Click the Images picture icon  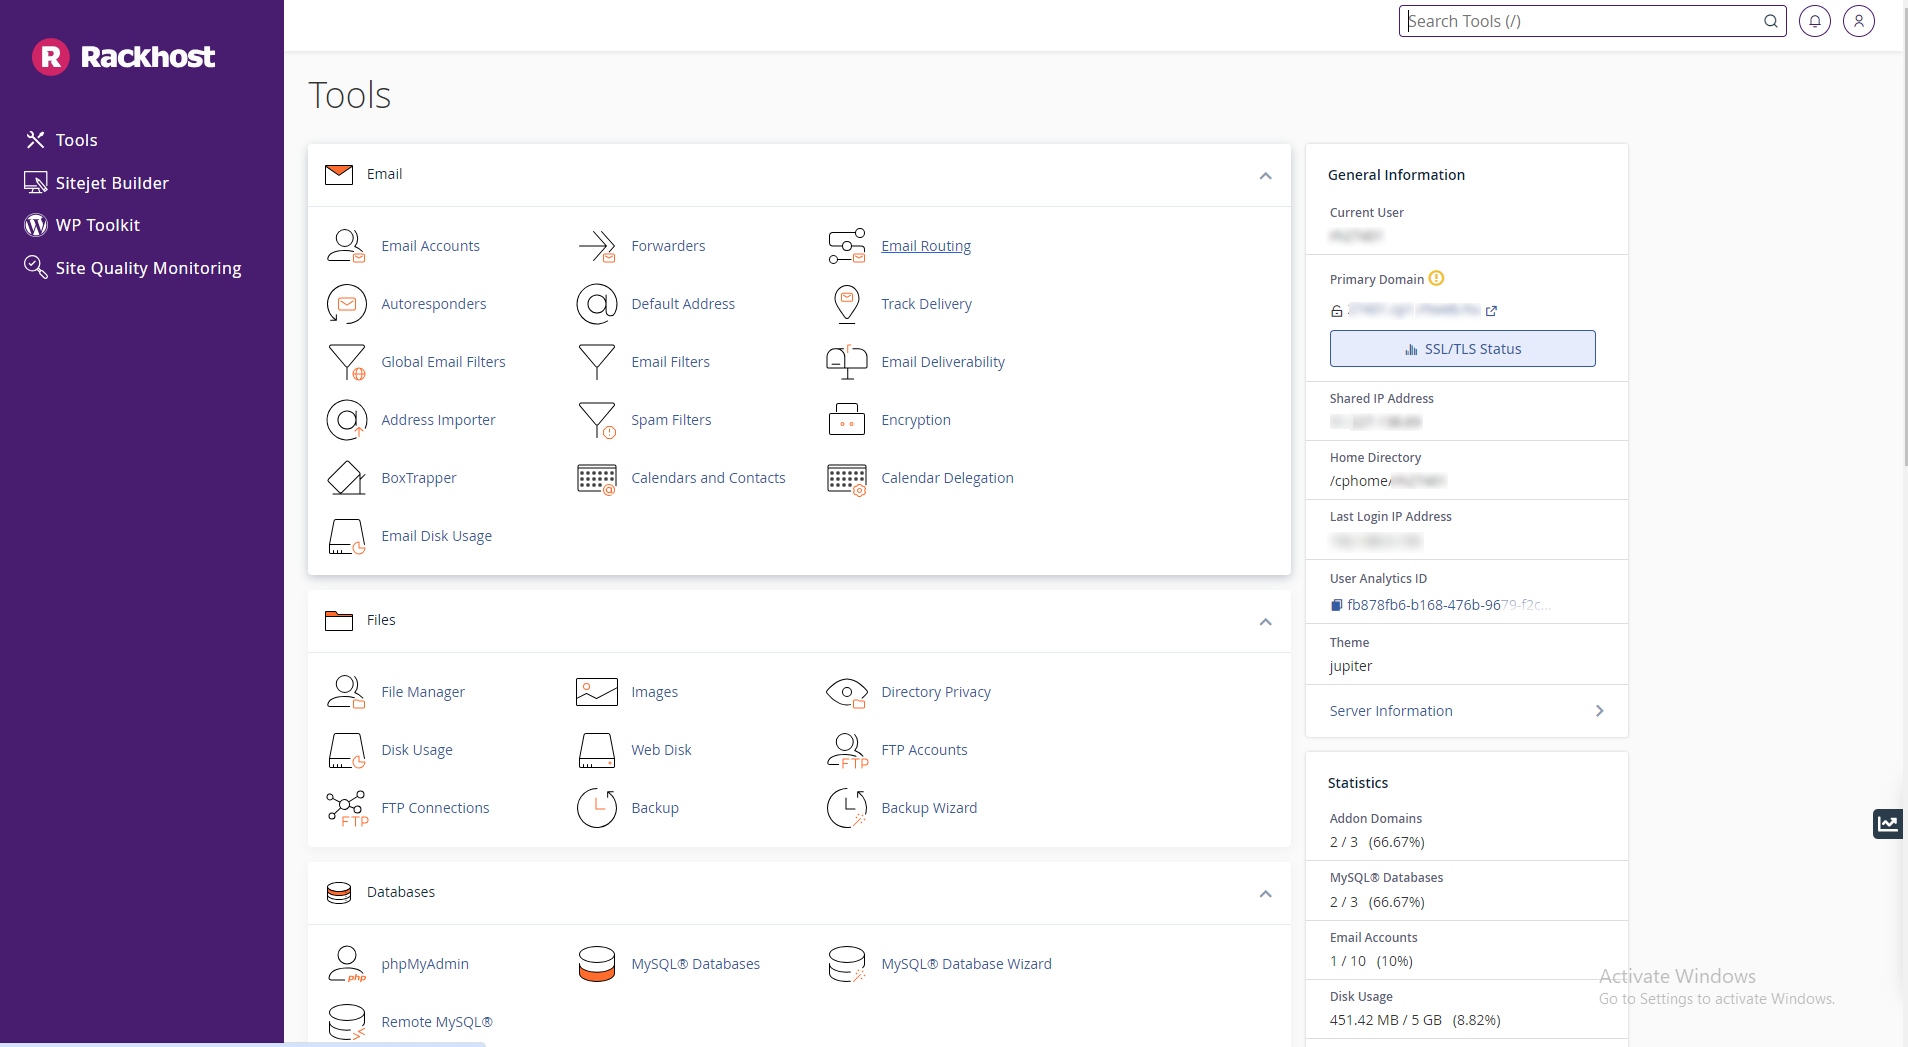click(597, 692)
